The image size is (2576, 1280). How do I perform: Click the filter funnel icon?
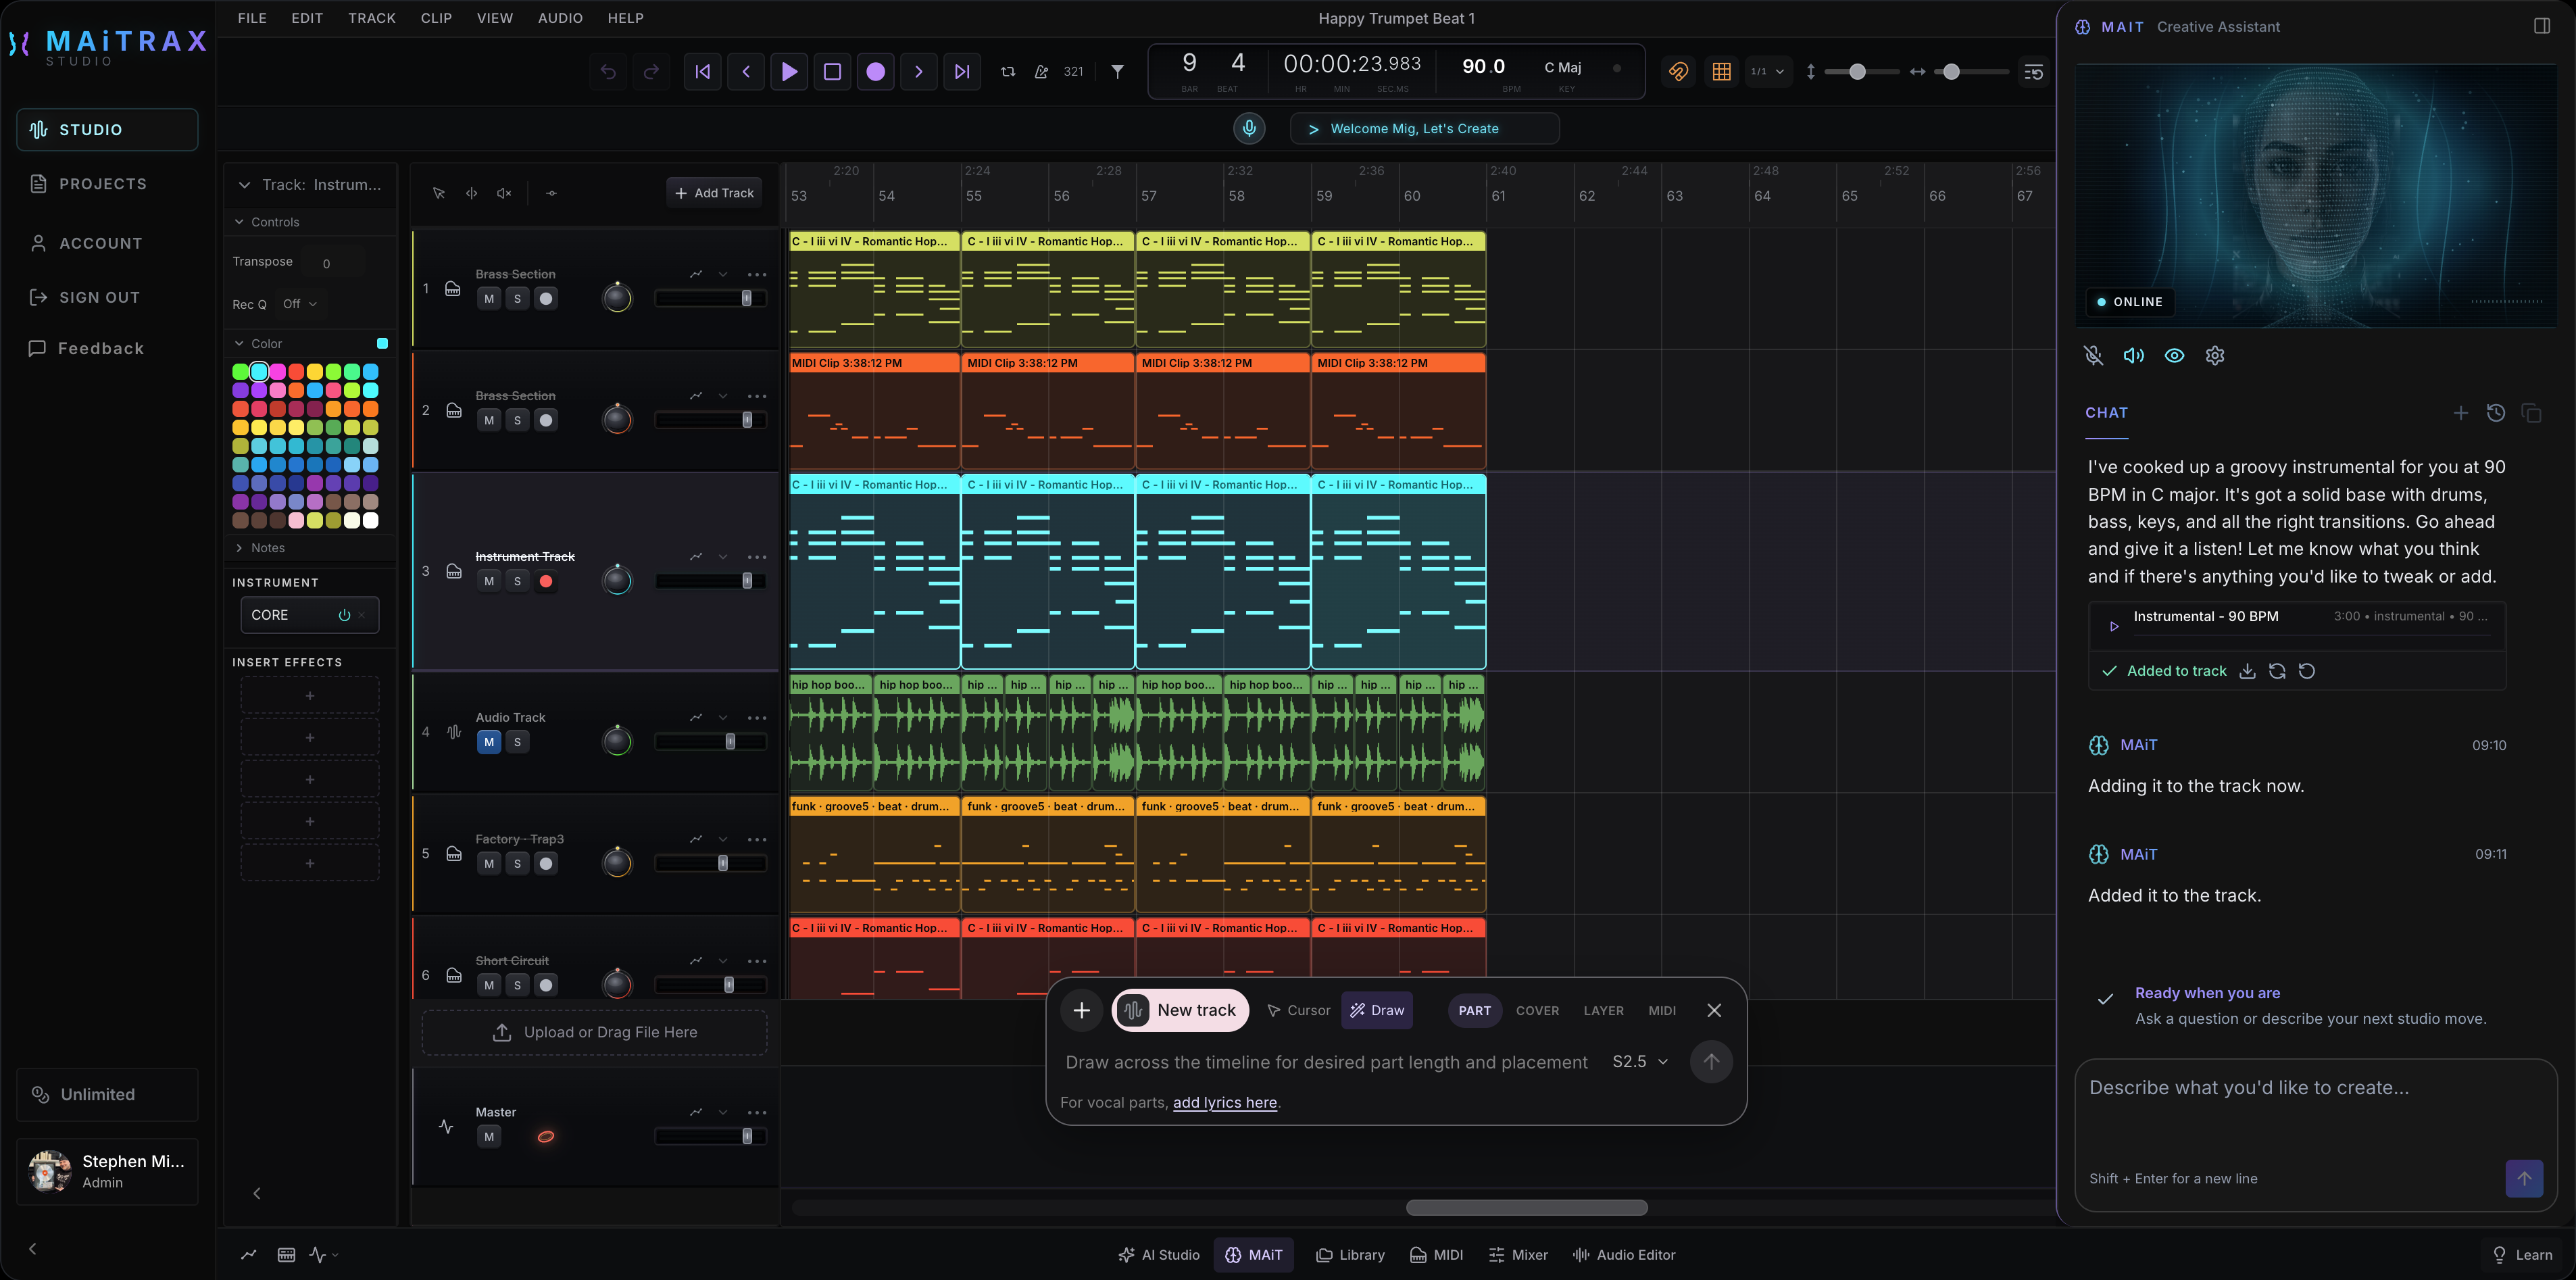pyautogui.click(x=1117, y=71)
